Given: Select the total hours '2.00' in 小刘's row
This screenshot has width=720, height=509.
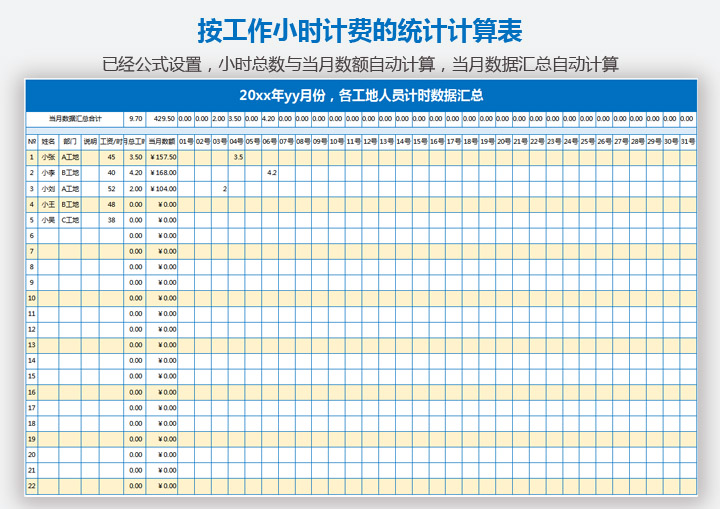Looking at the screenshot, I should pos(135,189).
